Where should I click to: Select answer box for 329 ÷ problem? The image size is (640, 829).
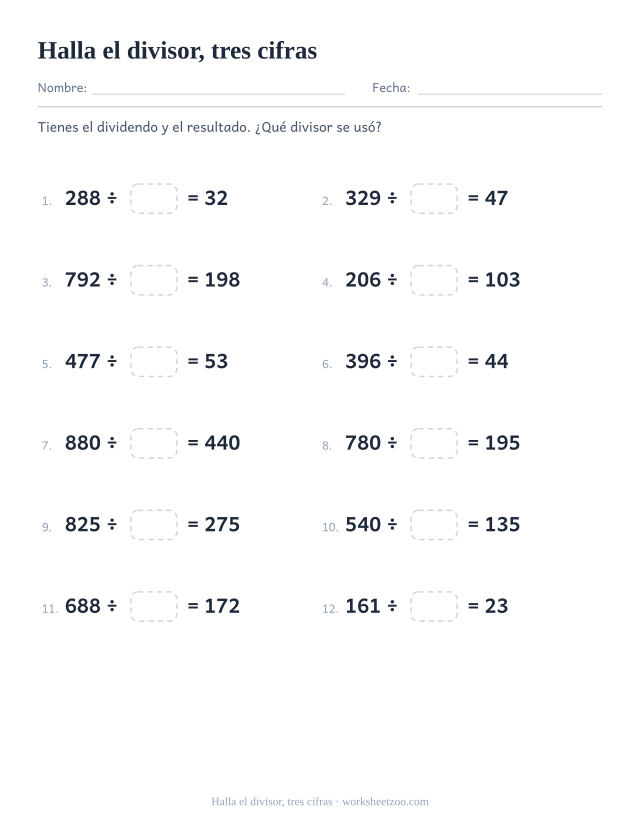(x=434, y=199)
